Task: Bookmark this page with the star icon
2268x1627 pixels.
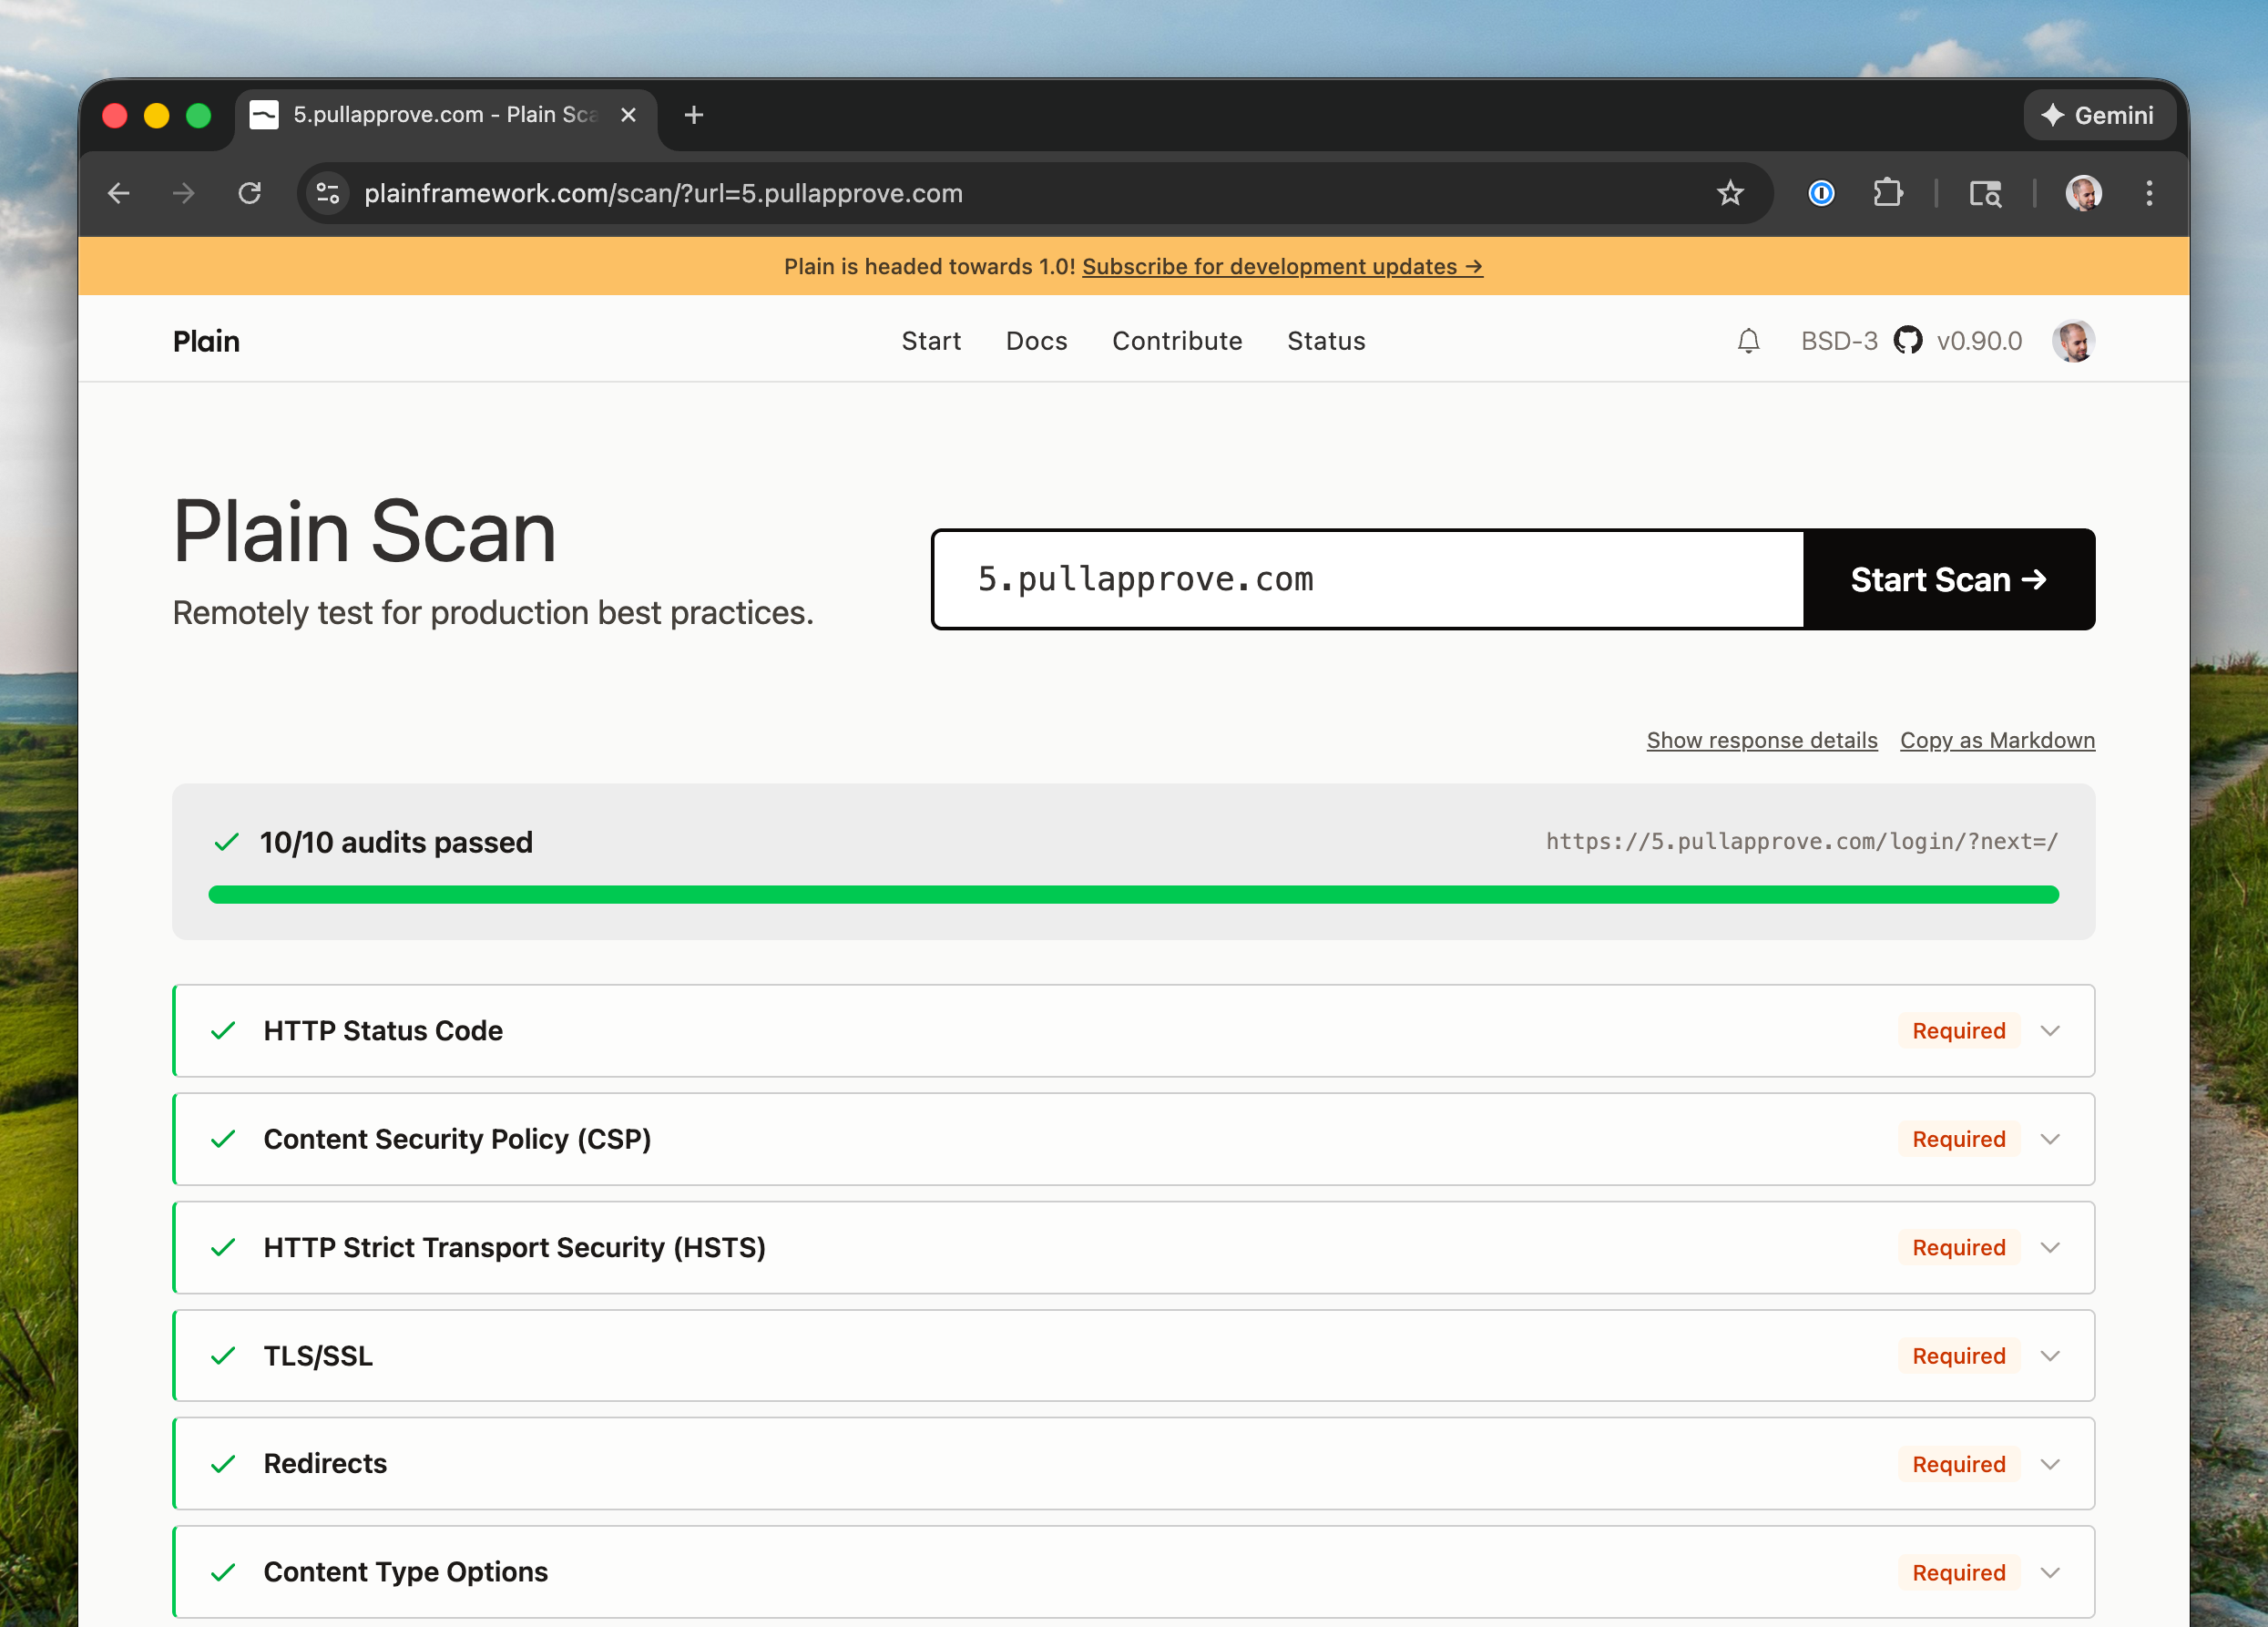Action: 1729,193
